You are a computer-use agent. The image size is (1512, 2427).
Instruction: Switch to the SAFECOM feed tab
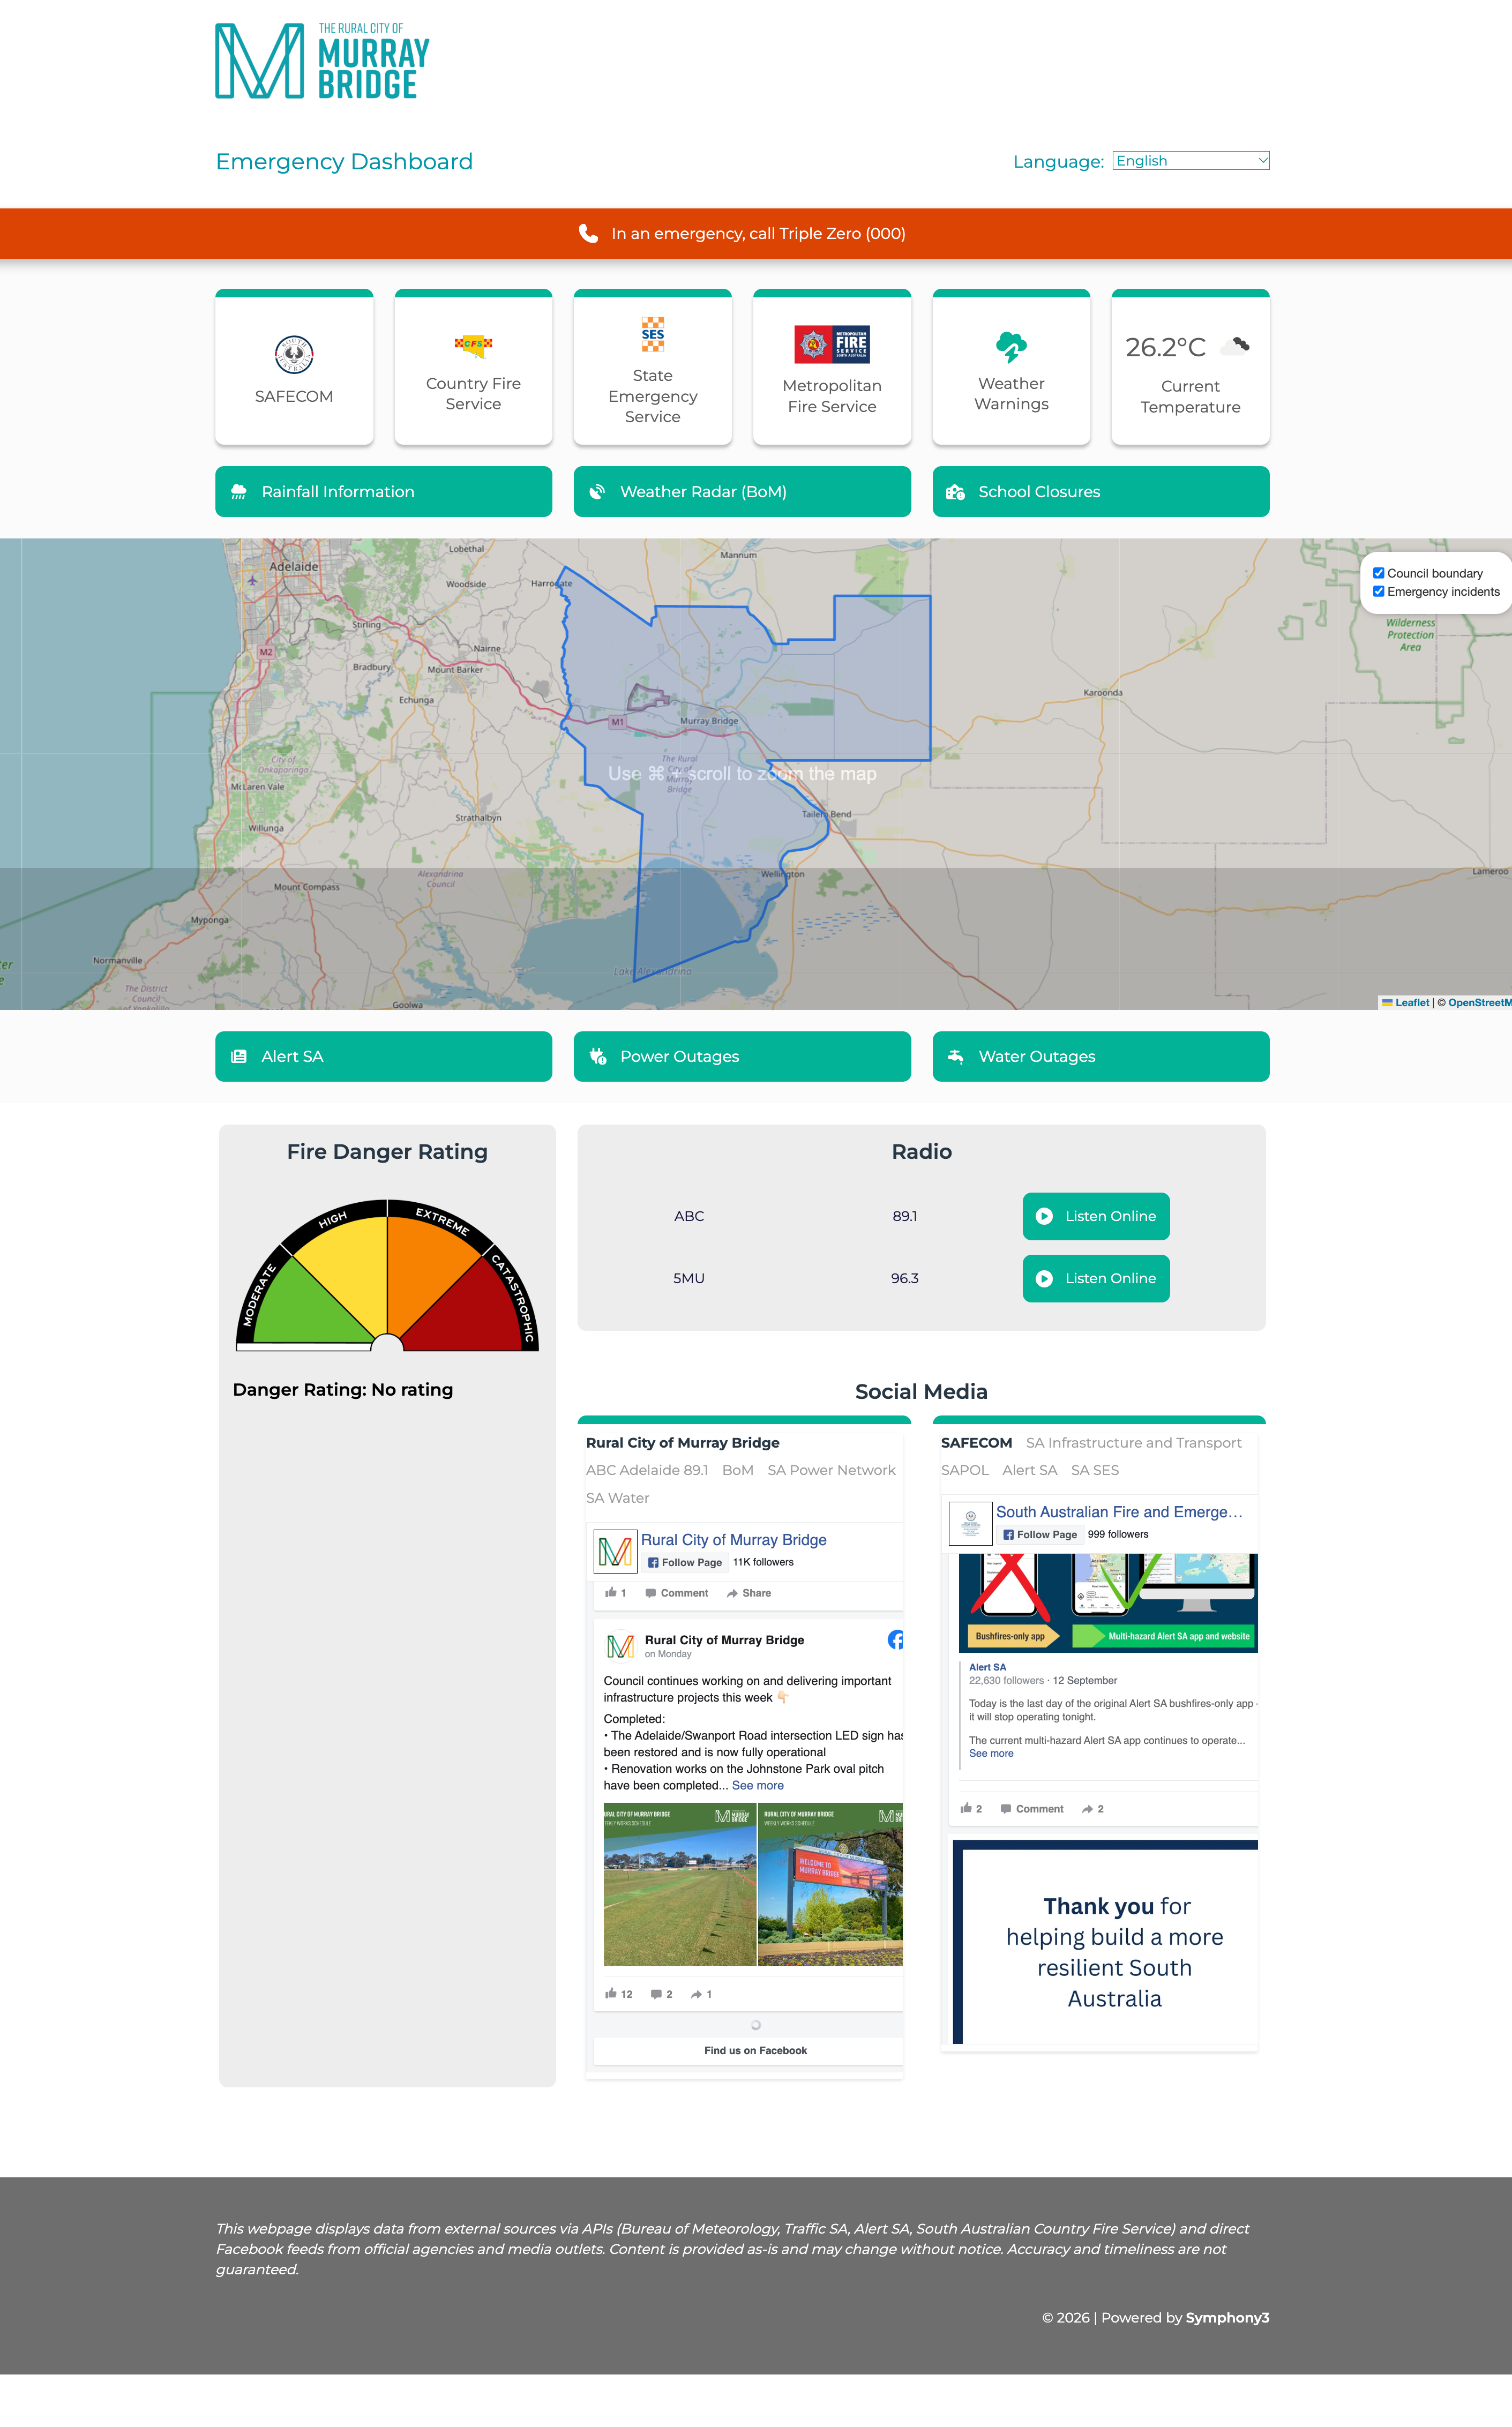click(x=976, y=1442)
